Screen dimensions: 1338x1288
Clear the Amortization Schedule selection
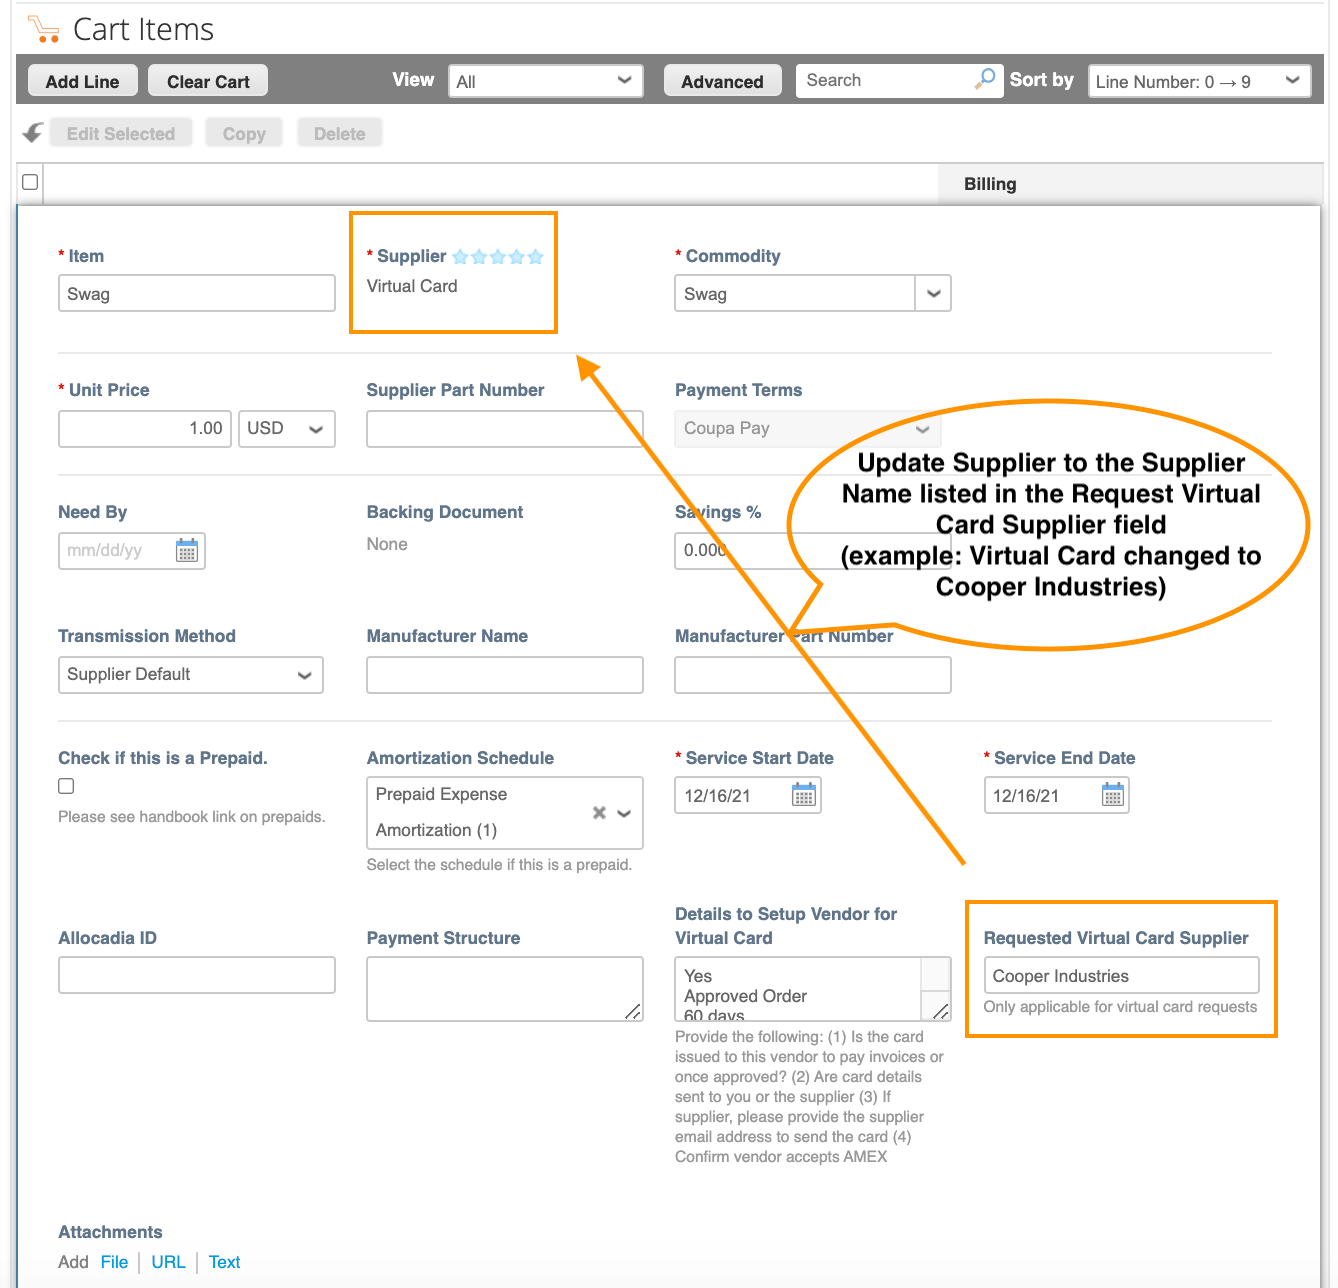click(599, 812)
